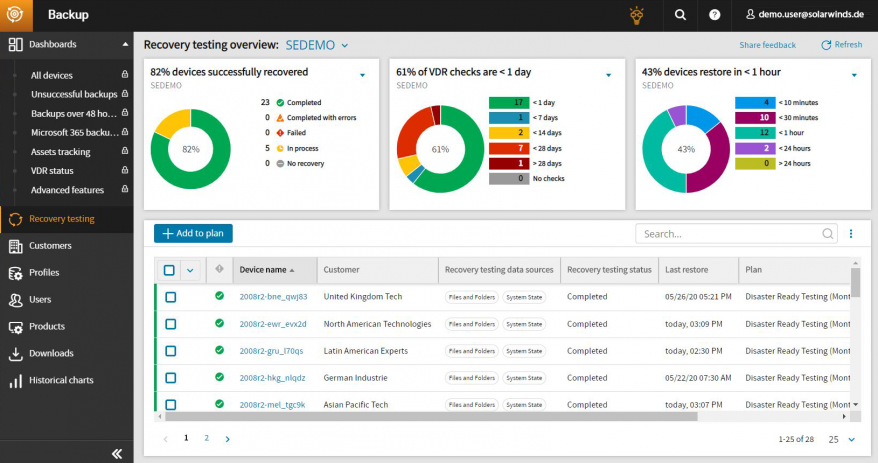This screenshot has width=878, height=463.
Task: Click the status column header diamond icon
Action: pyautogui.click(x=220, y=269)
